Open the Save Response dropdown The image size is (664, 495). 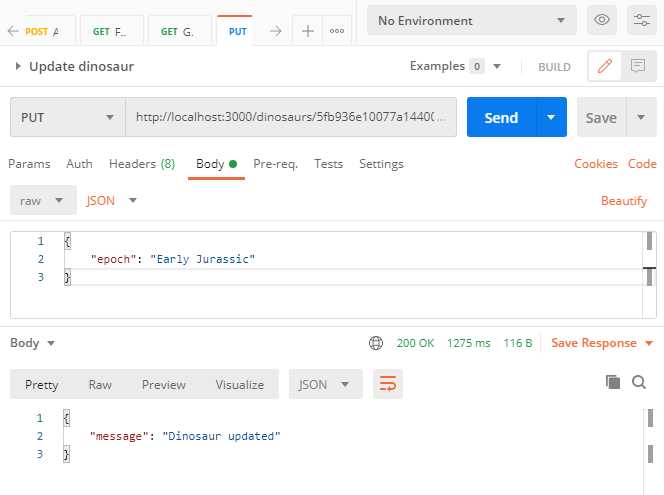pyautogui.click(x=602, y=343)
